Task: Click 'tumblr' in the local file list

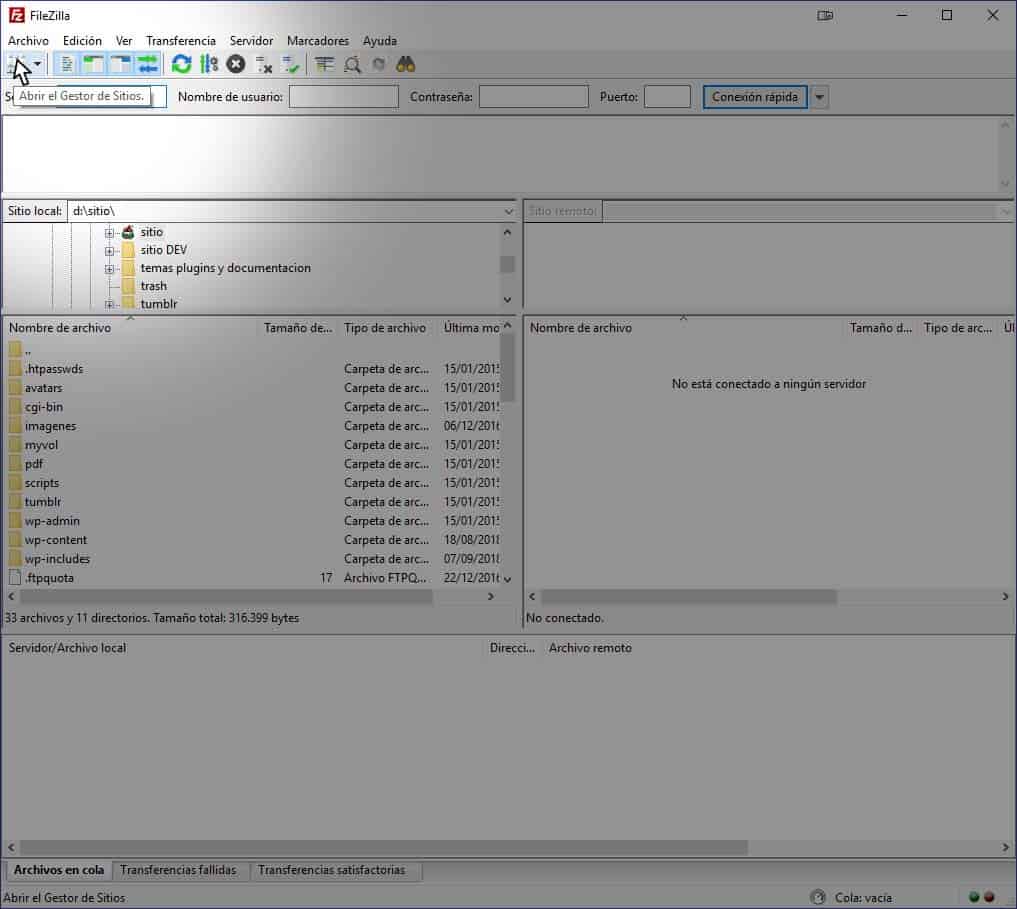Action: [43, 502]
